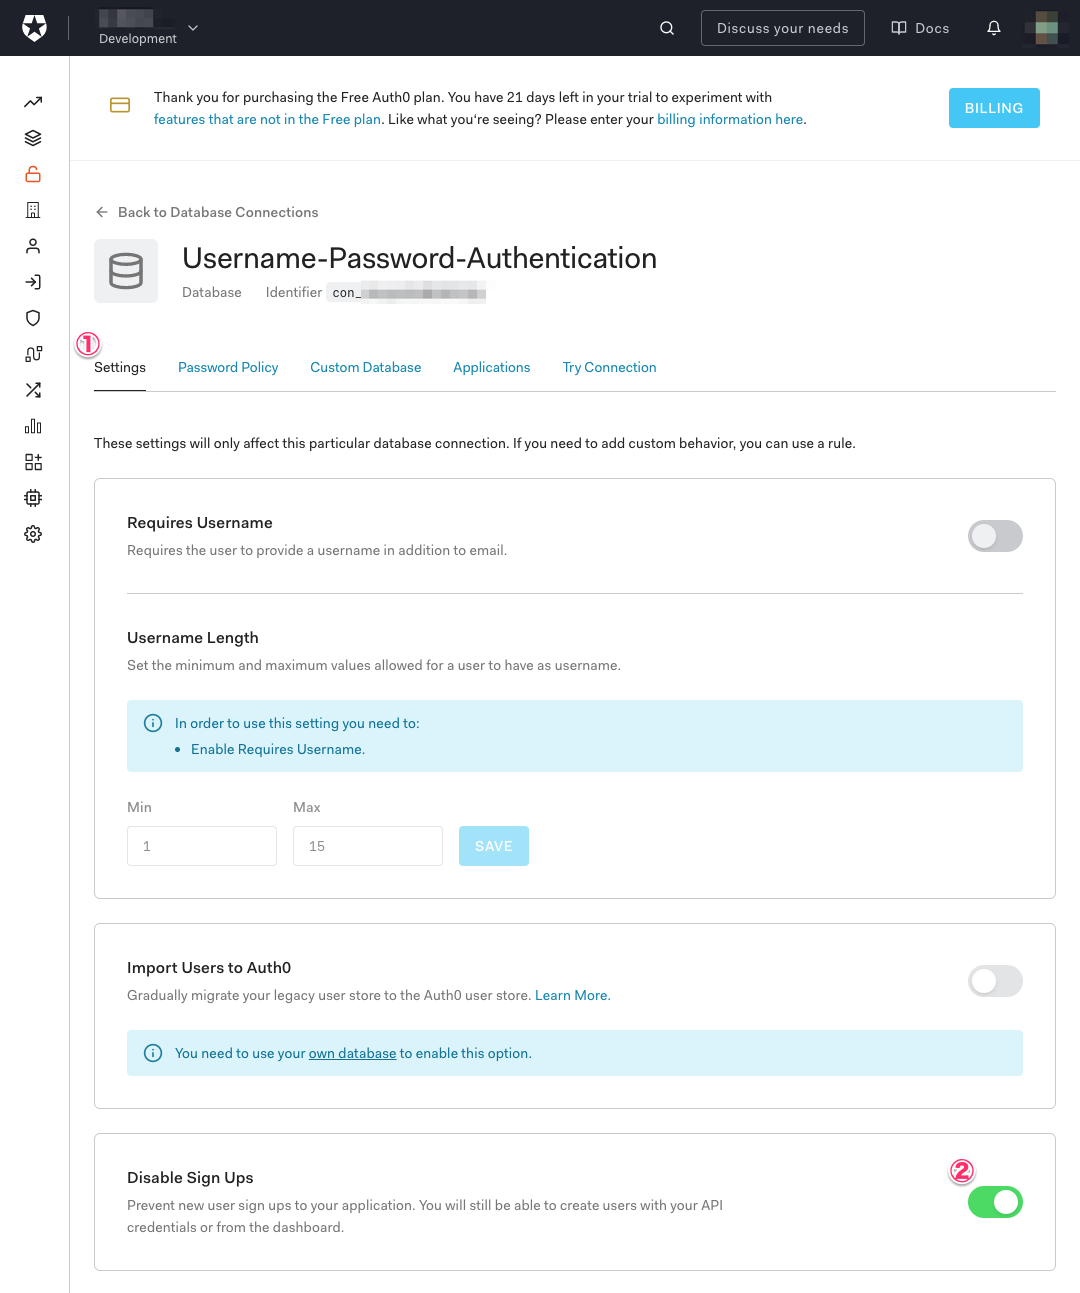Click the search magnifier icon
This screenshot has width=1080, height=1293.
pyautogui.click(x=667, y=28)
